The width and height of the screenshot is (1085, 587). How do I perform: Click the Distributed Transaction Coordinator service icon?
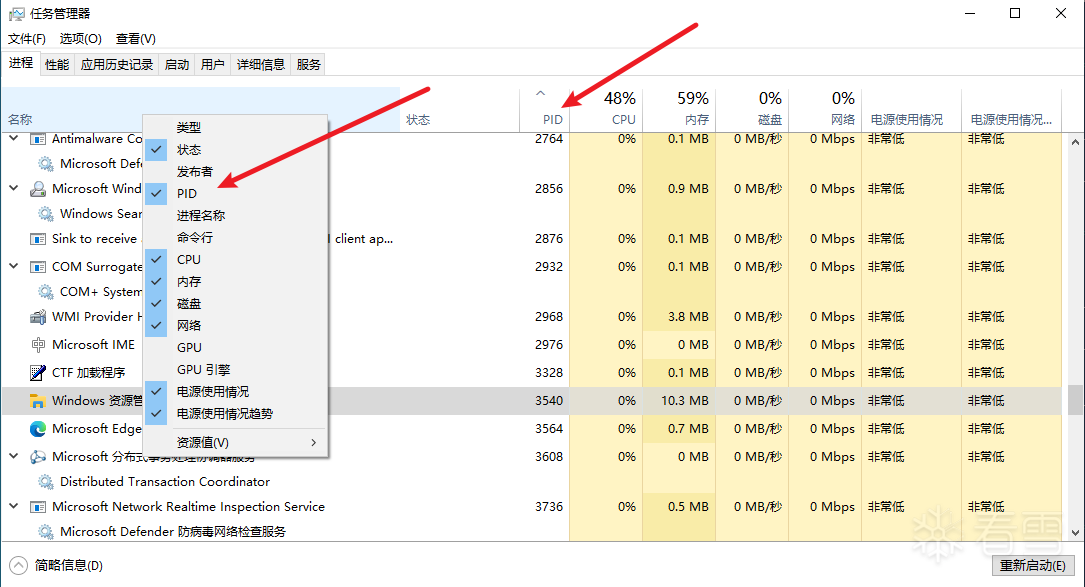click(x=46, y=482)
